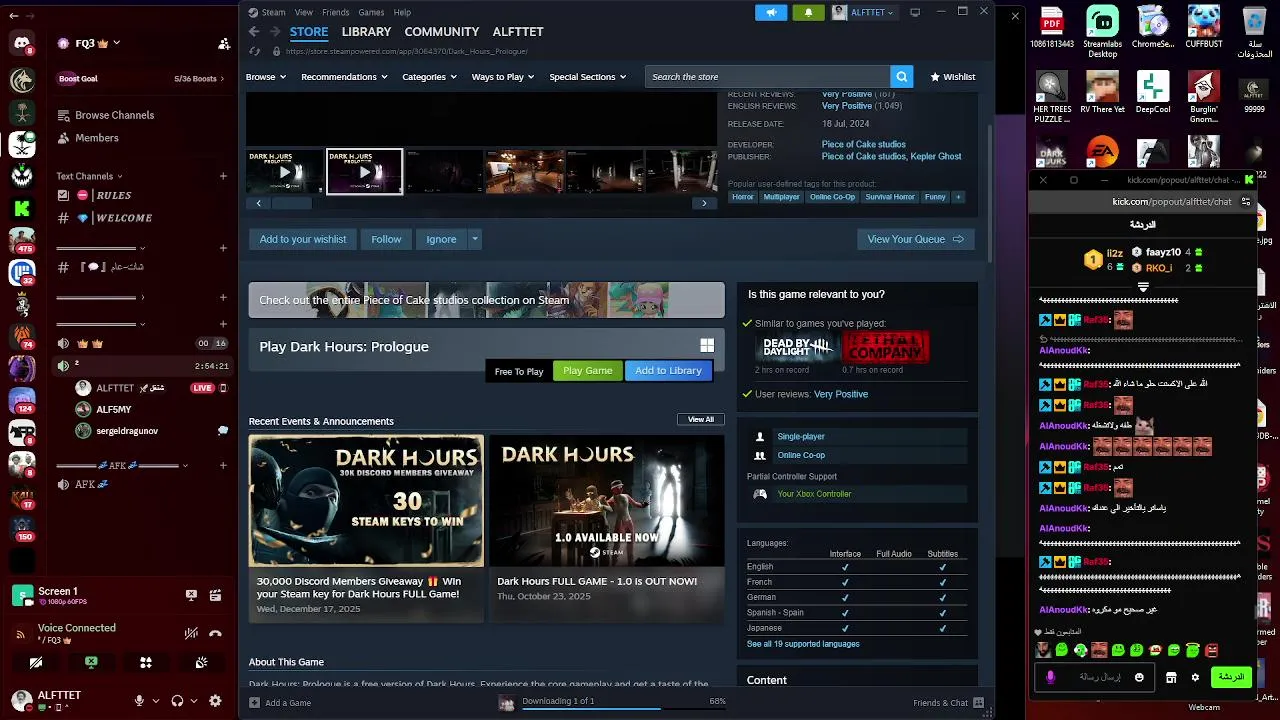Open the EA app desktop icon

[x=1103, y=151]
